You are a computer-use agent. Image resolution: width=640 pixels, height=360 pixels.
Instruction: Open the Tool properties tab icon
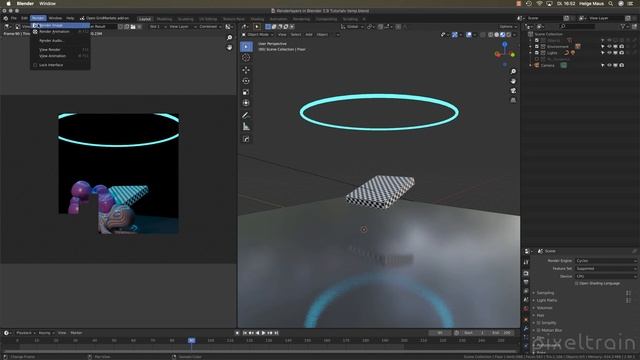click(x=526, y=262)
